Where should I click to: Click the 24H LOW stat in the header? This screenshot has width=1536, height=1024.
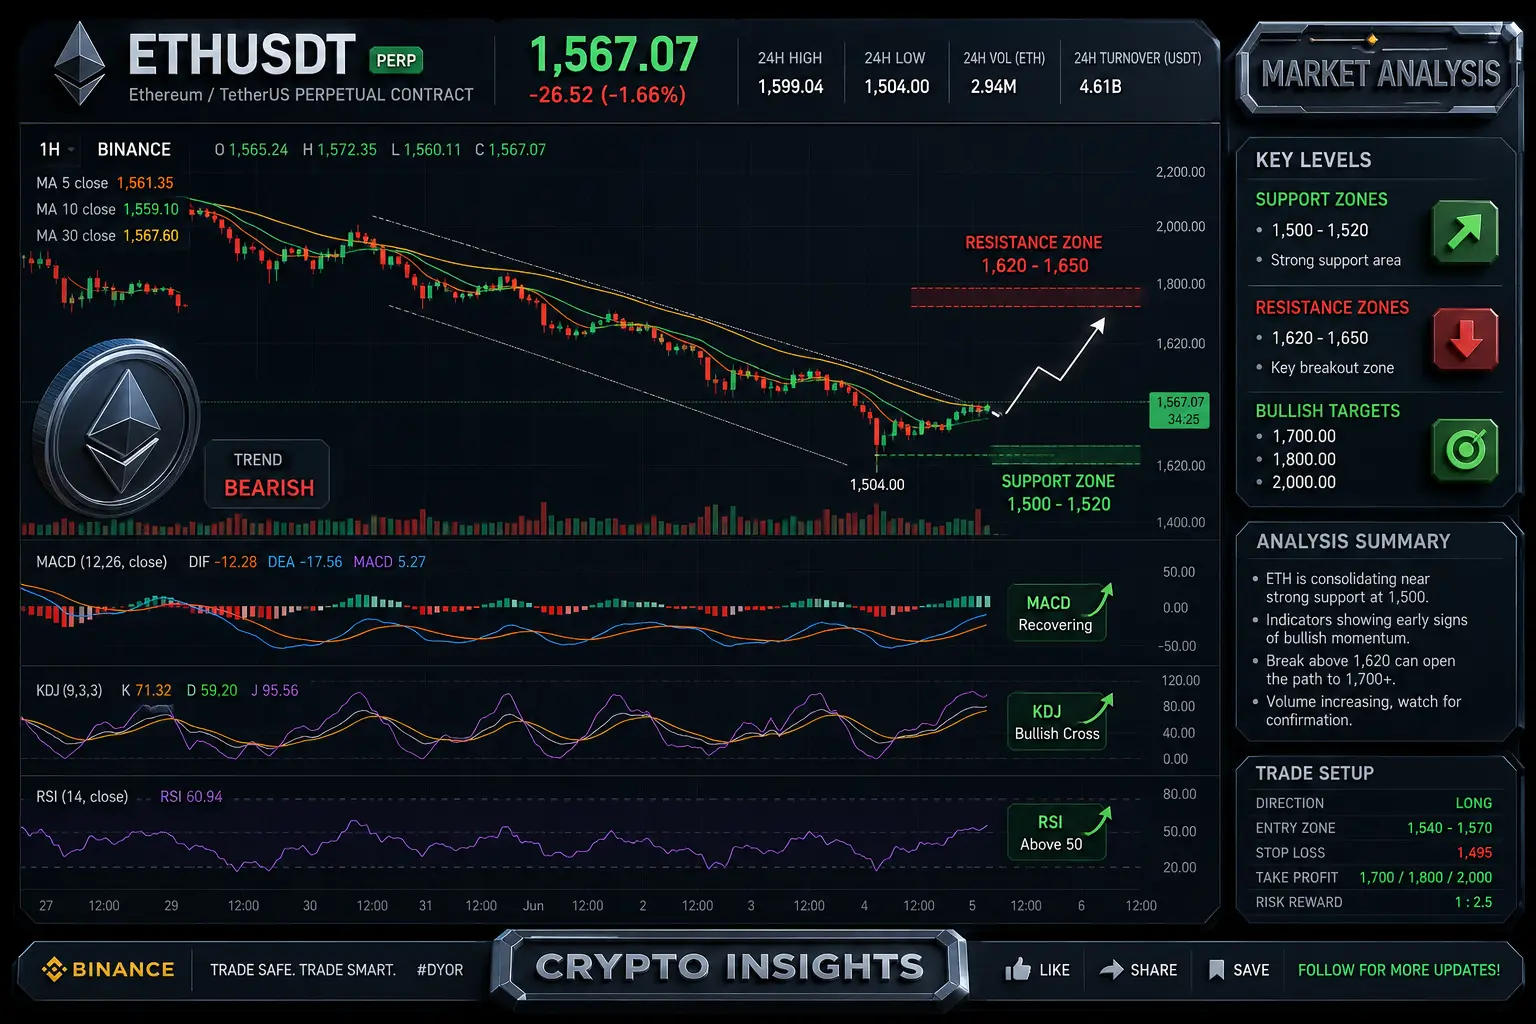[x=896, y=73]
